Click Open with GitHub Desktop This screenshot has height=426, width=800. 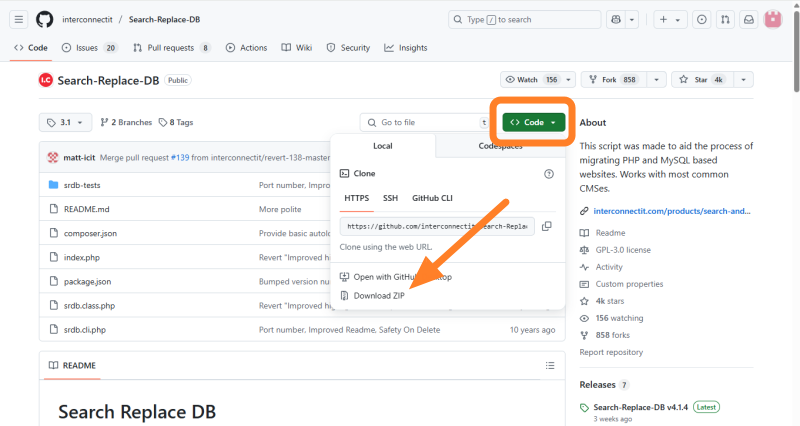coord(396,277)
